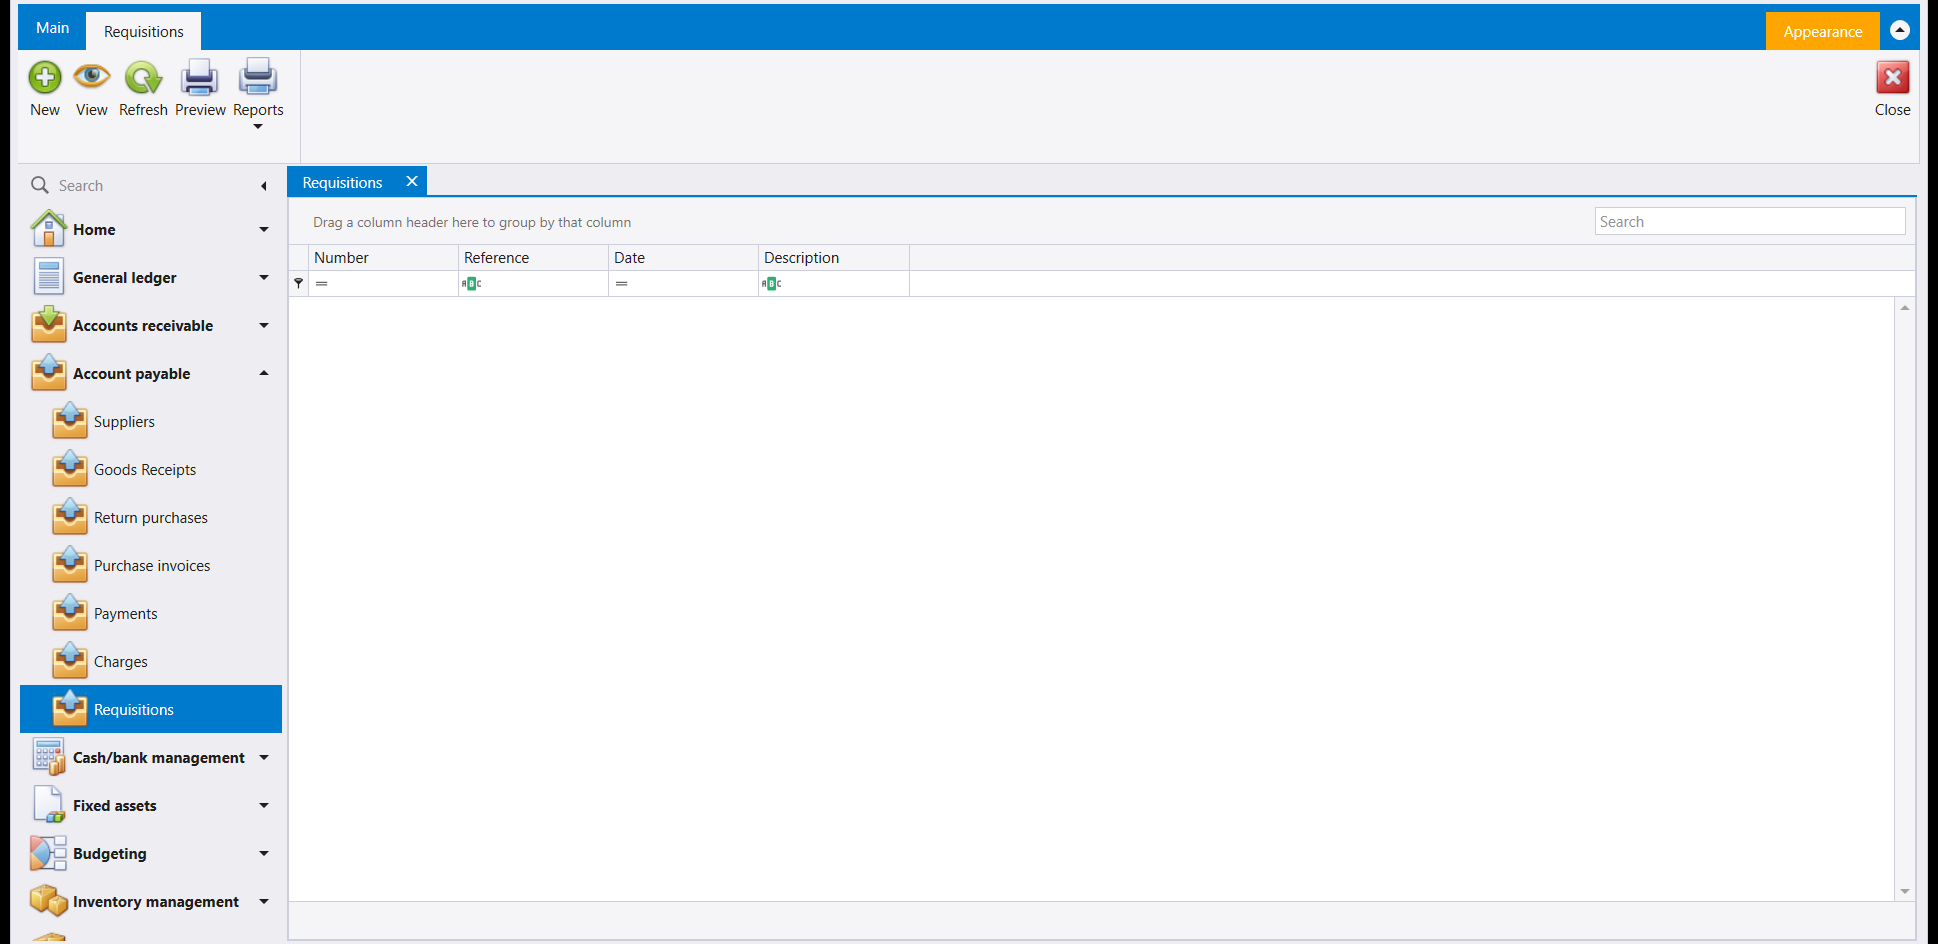Click Description filter condition icon

pos(771,284)
